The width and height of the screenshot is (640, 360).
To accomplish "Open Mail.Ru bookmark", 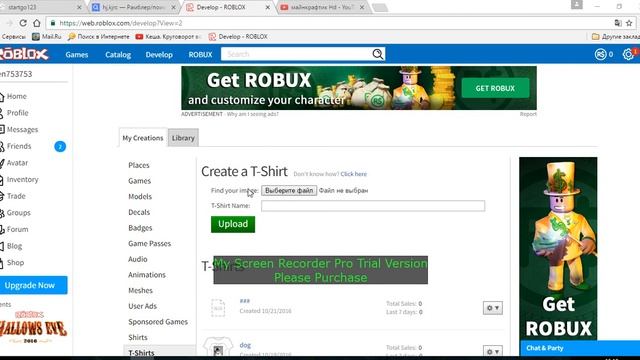I will 47,37.
